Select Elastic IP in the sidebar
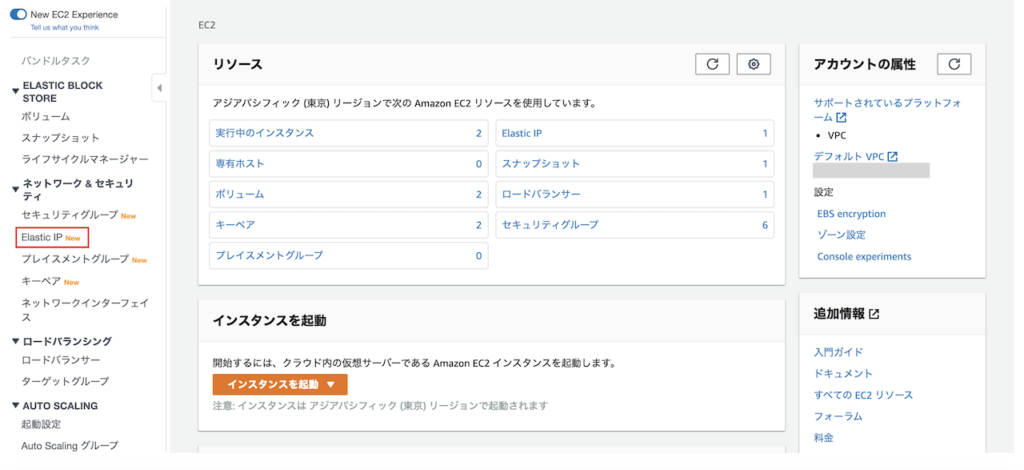Image resolution: width=1024 pixels, height=470 pixels. tap(42, 237)
